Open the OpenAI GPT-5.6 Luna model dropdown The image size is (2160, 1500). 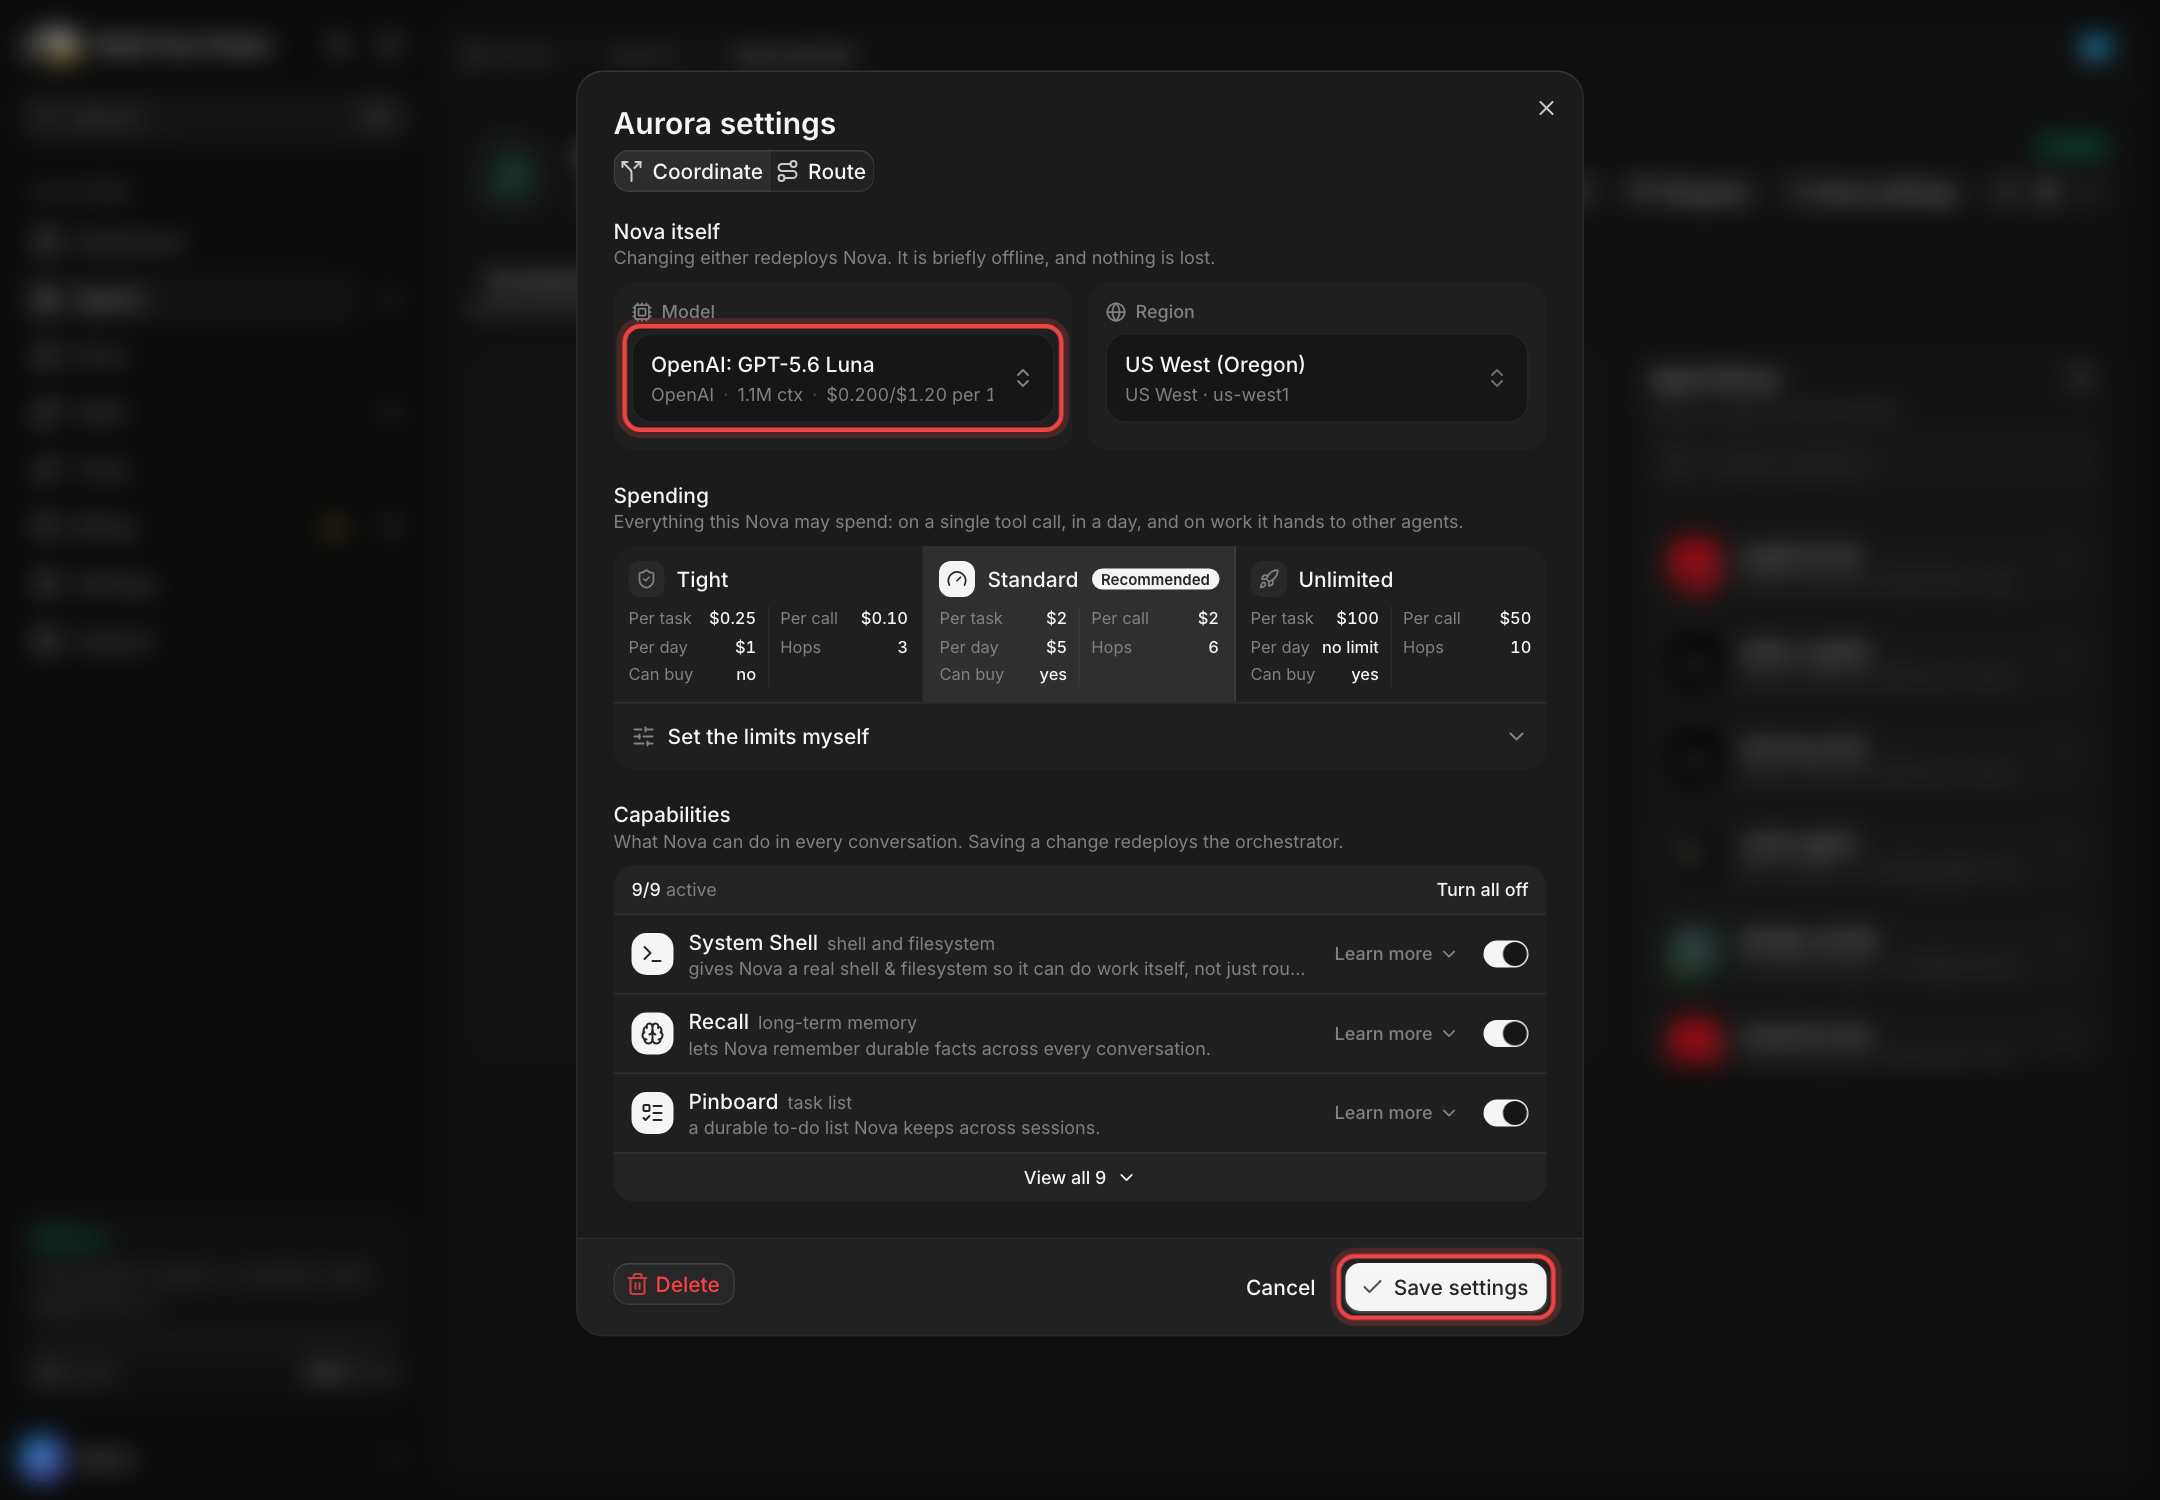tap(842, 378)
